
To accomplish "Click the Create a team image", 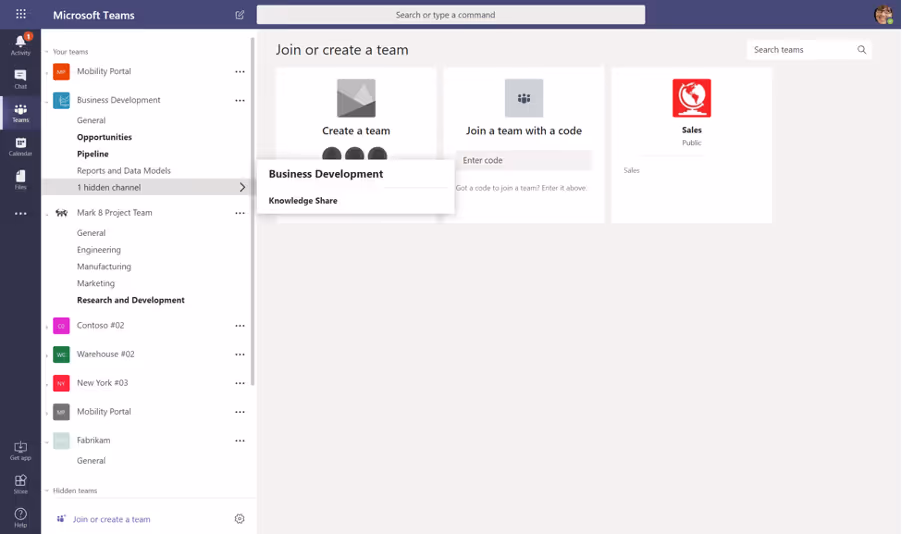I will pos(356,98).
